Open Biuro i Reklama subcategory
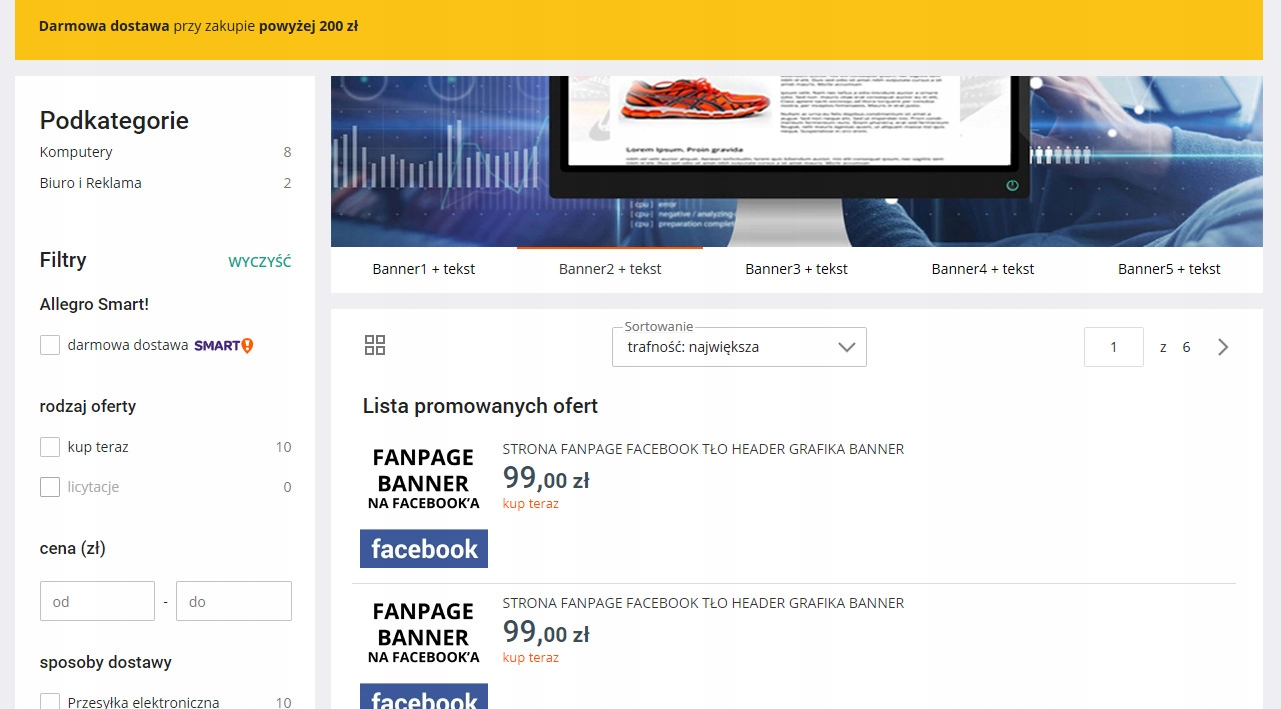The width and height of the screenshot is (1281, 709). click(91, 183)
